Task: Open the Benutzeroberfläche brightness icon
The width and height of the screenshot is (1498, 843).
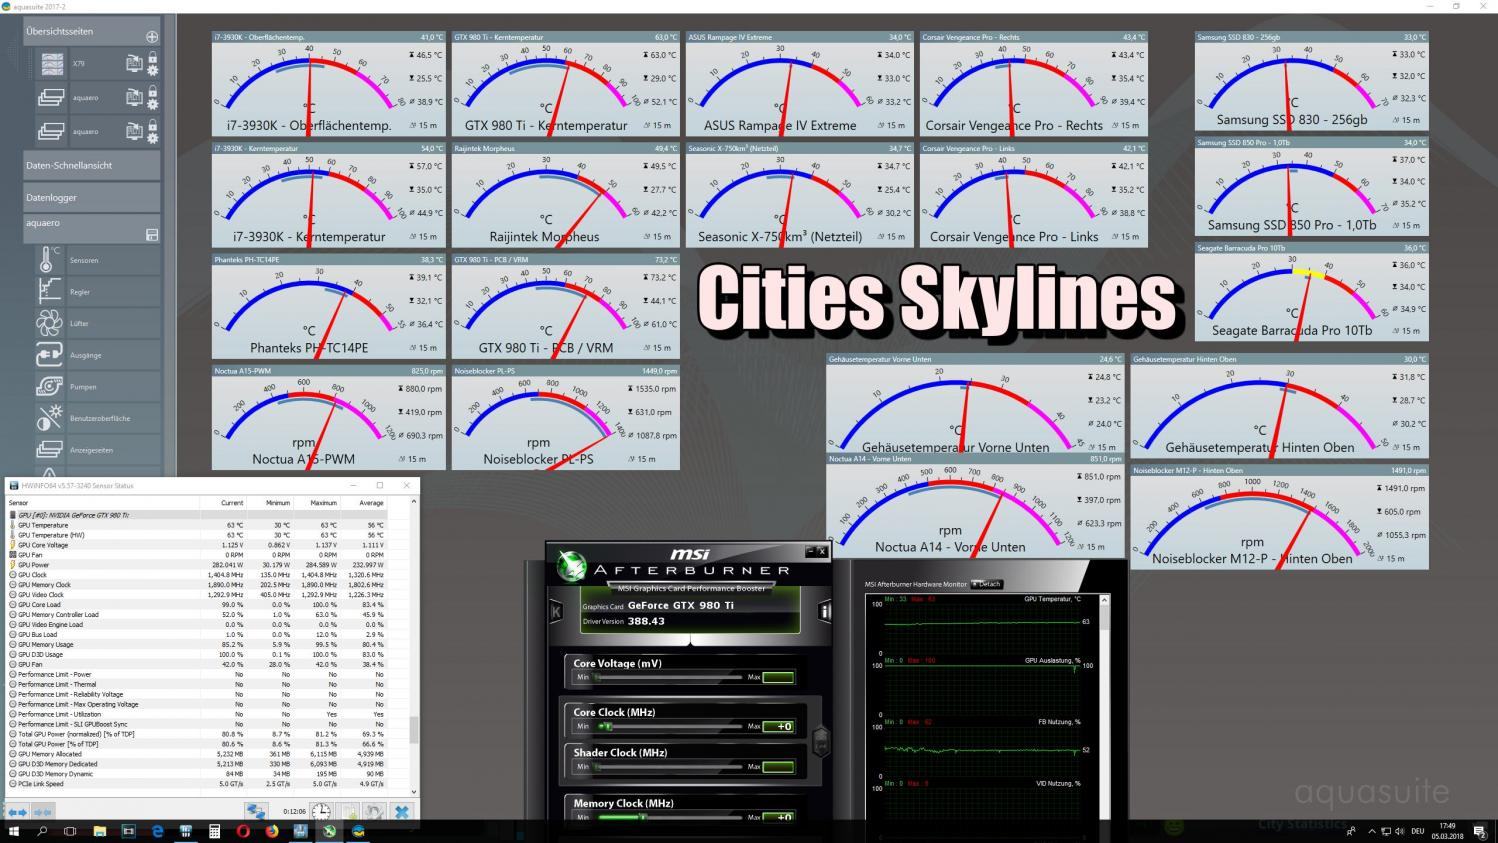Action: [49, 418]
